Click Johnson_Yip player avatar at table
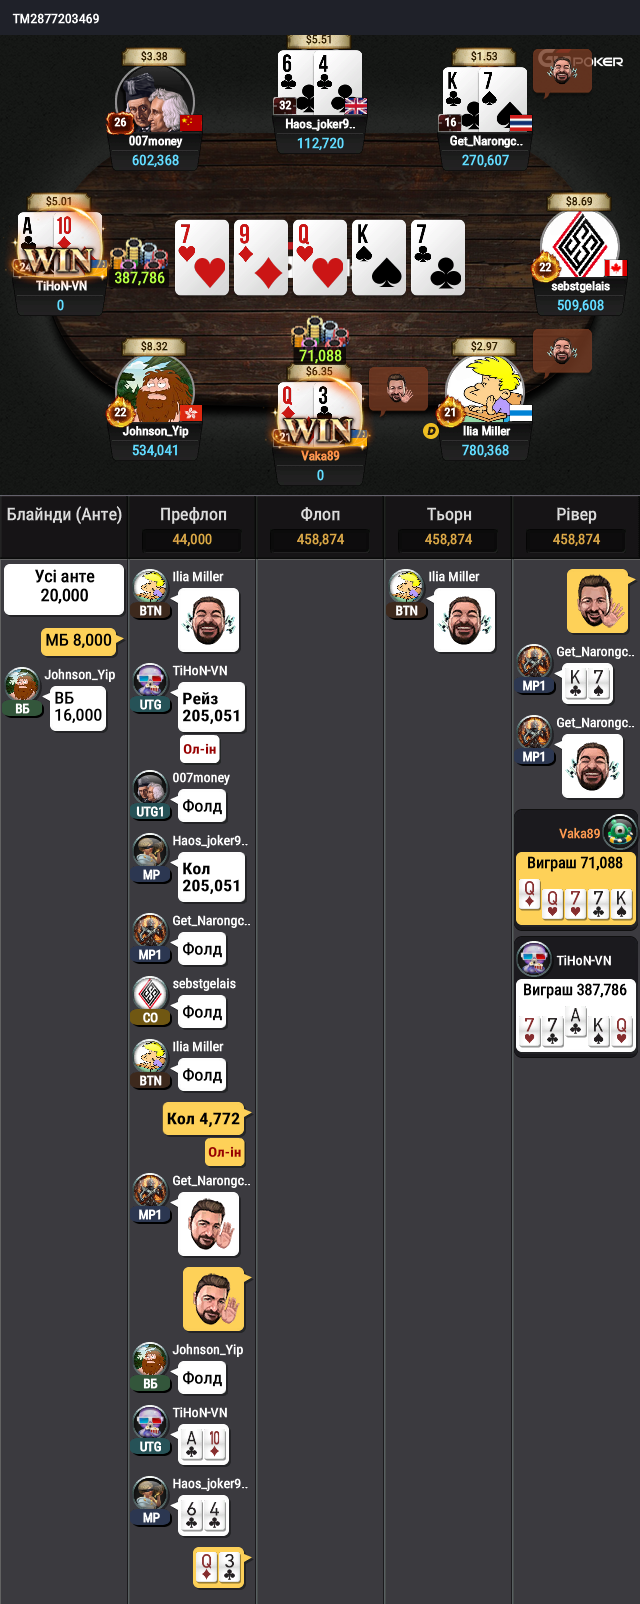 click(155, 389)
